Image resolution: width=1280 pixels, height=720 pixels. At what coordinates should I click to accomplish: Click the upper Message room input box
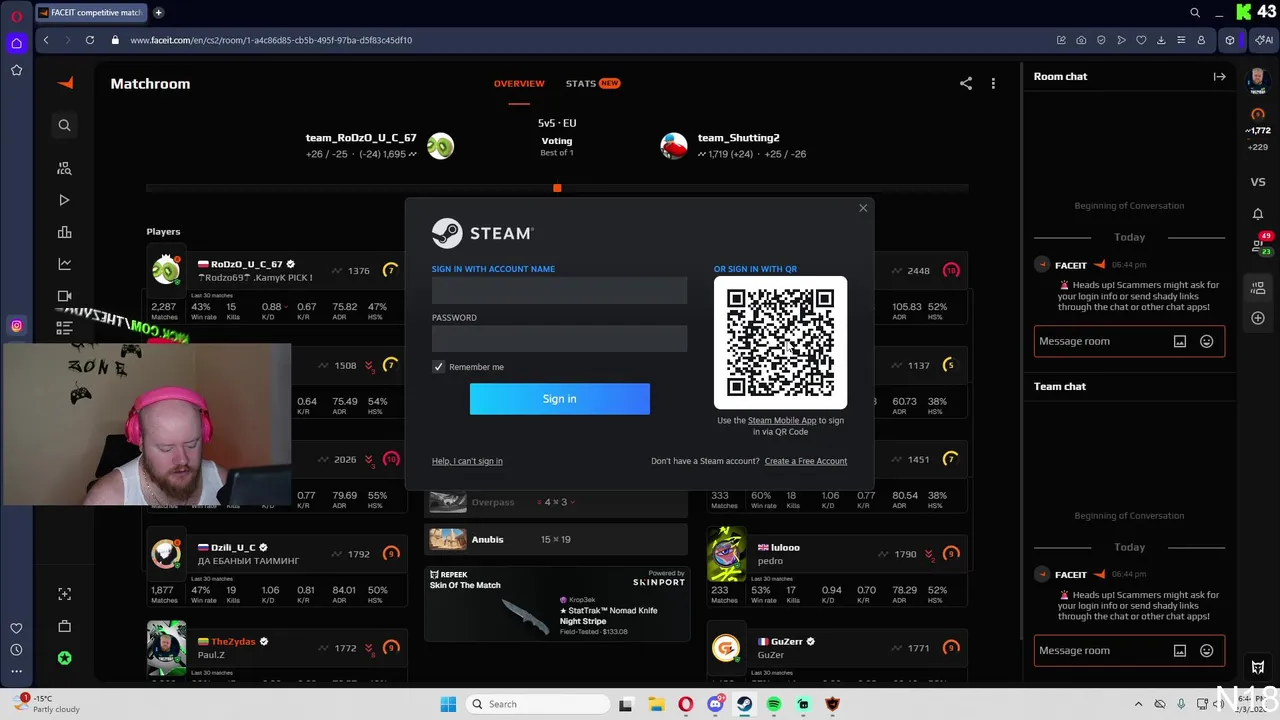point(1129,341)
